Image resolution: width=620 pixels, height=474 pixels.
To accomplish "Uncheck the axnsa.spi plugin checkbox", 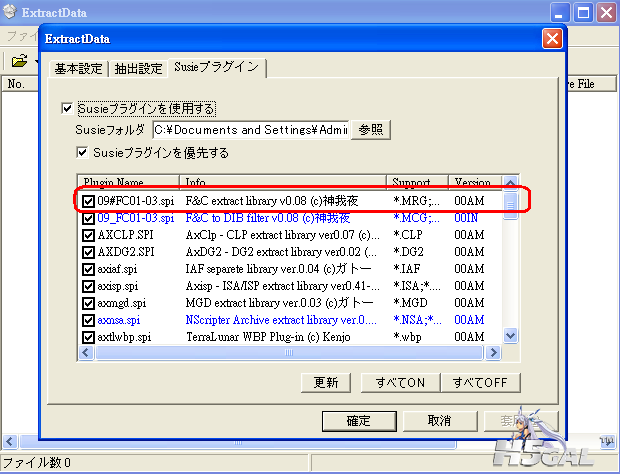I will point(89,320).
